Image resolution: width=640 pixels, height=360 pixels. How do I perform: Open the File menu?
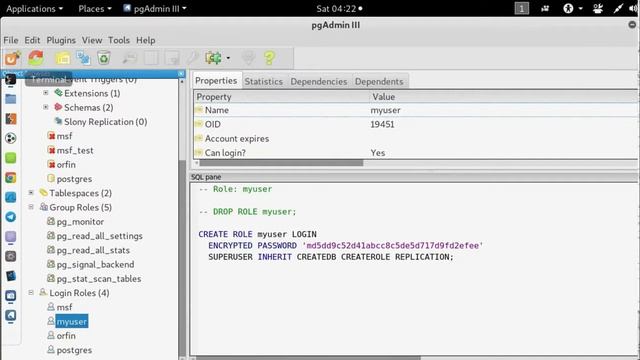click(x=11, y=40)
